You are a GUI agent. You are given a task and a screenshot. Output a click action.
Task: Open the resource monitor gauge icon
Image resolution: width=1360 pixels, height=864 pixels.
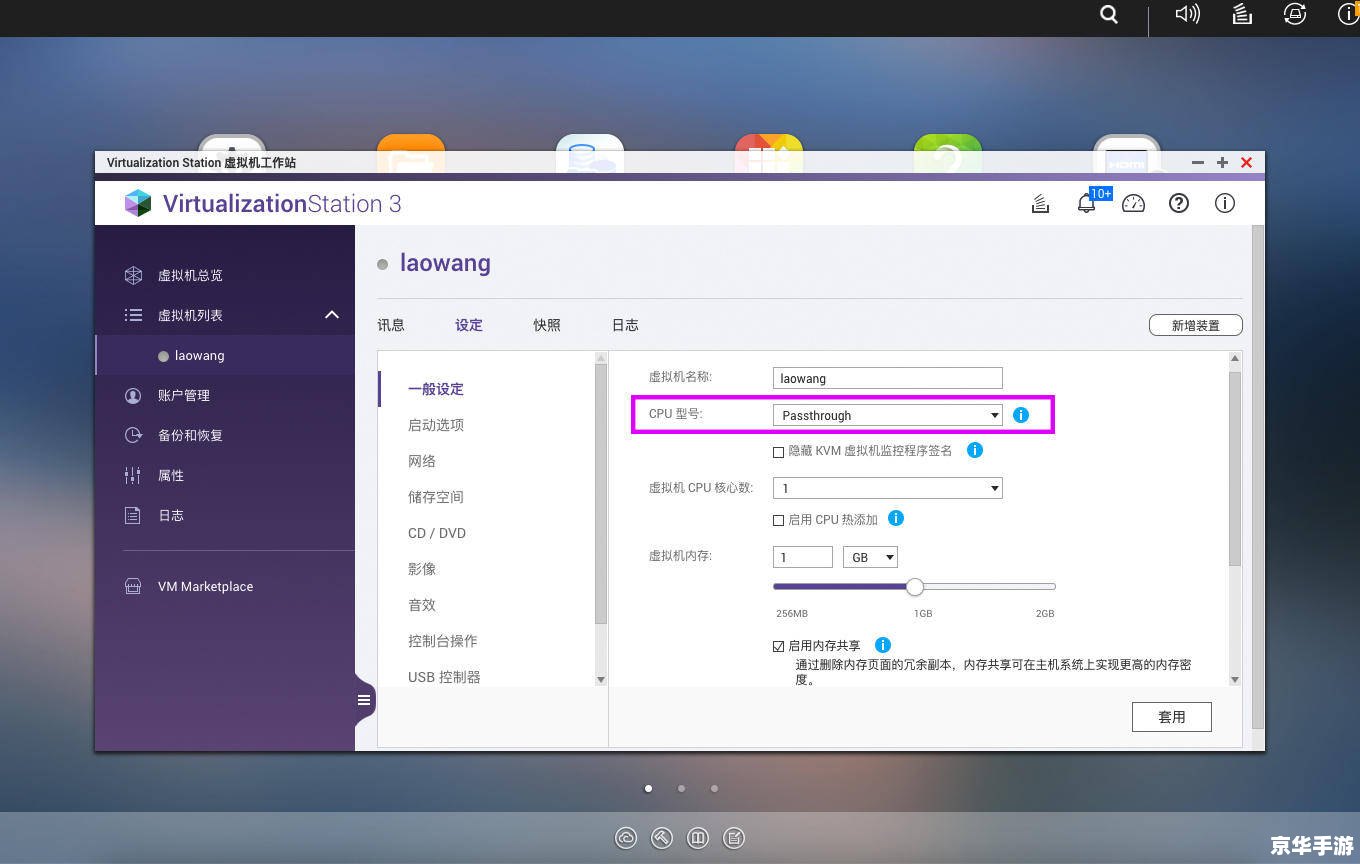pyautogui.click(x=1133, y=203)
